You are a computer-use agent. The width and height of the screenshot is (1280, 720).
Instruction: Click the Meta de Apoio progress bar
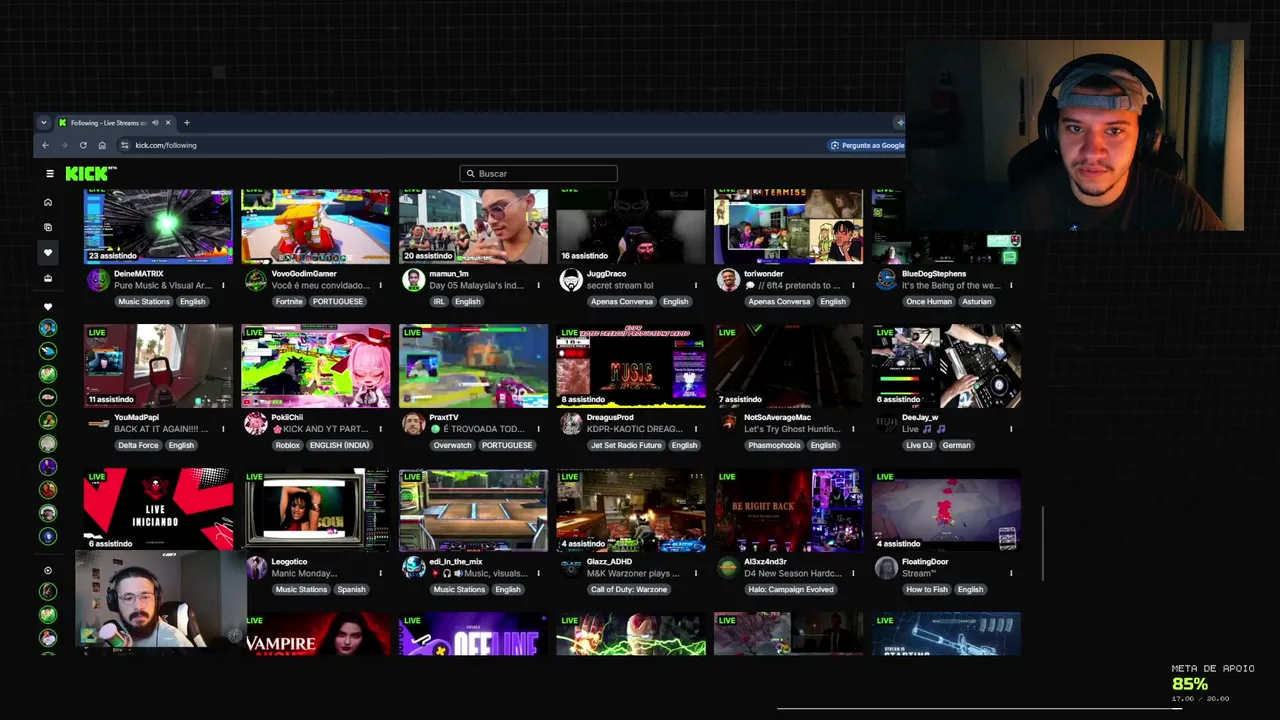pos(980,708)
